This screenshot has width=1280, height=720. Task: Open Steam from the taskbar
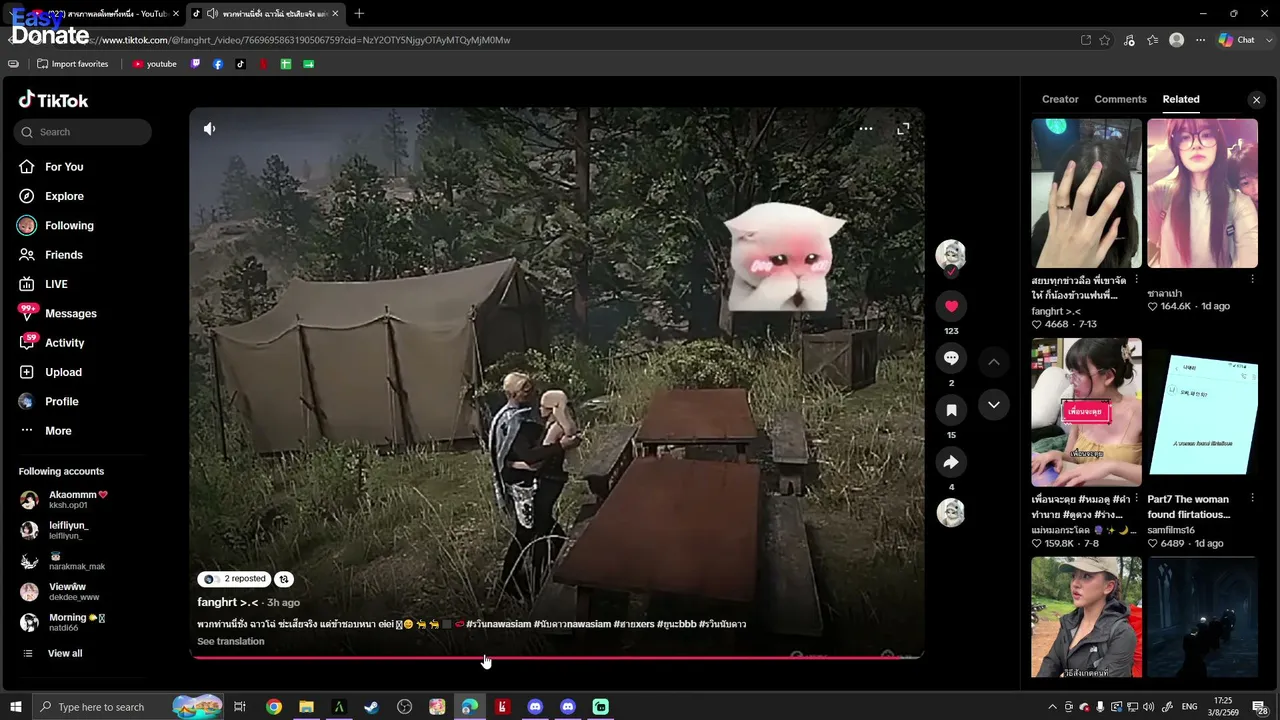click(371, 707)
